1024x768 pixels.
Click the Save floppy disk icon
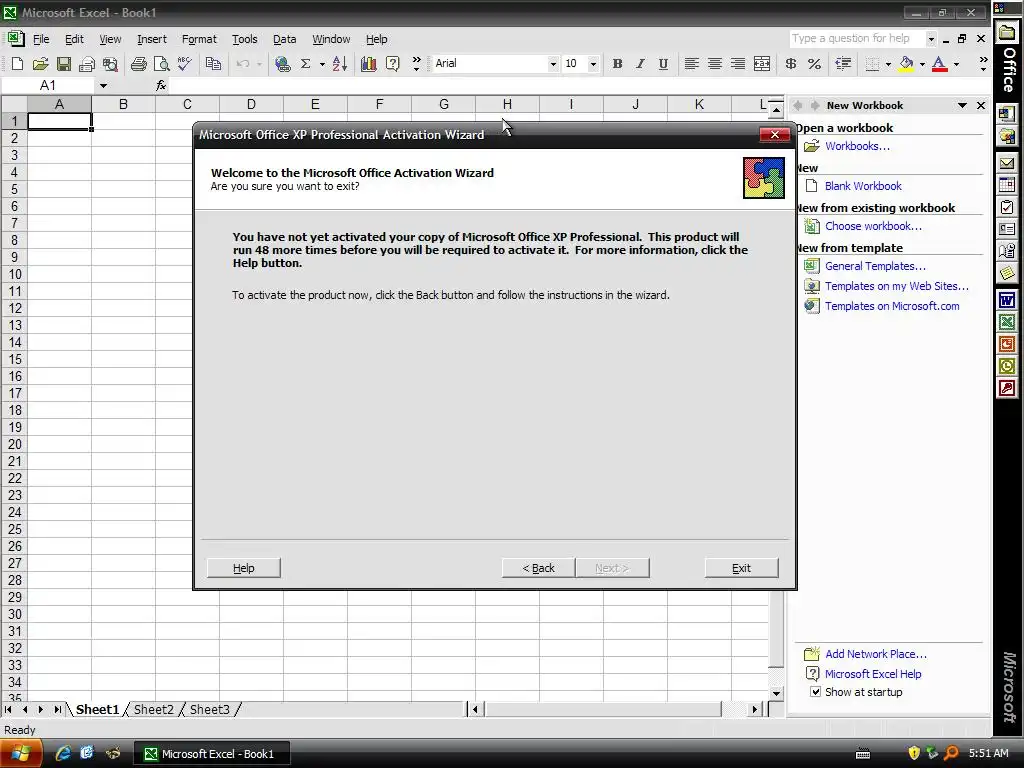point(63,63)
